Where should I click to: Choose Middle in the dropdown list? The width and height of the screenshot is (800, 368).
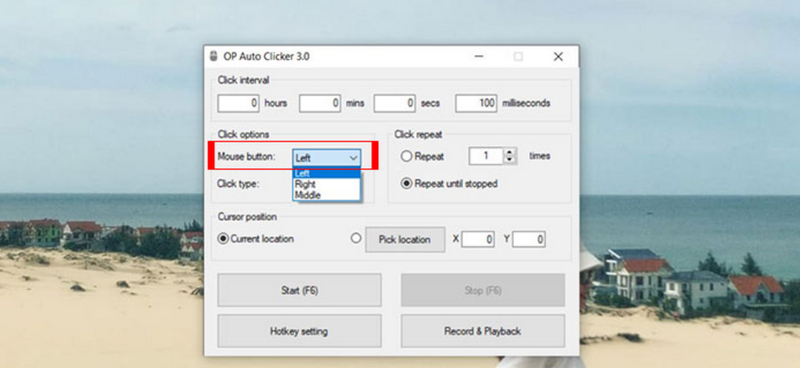[327, 194]
